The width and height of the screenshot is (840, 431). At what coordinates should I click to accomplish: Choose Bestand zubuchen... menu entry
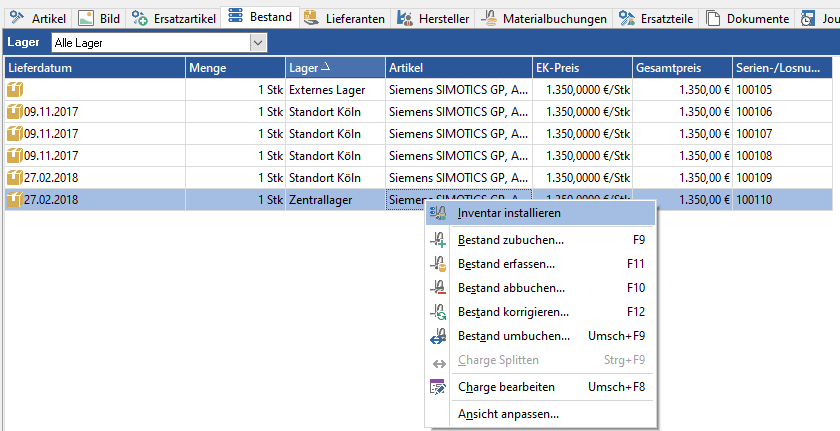(x=541, y=240)
